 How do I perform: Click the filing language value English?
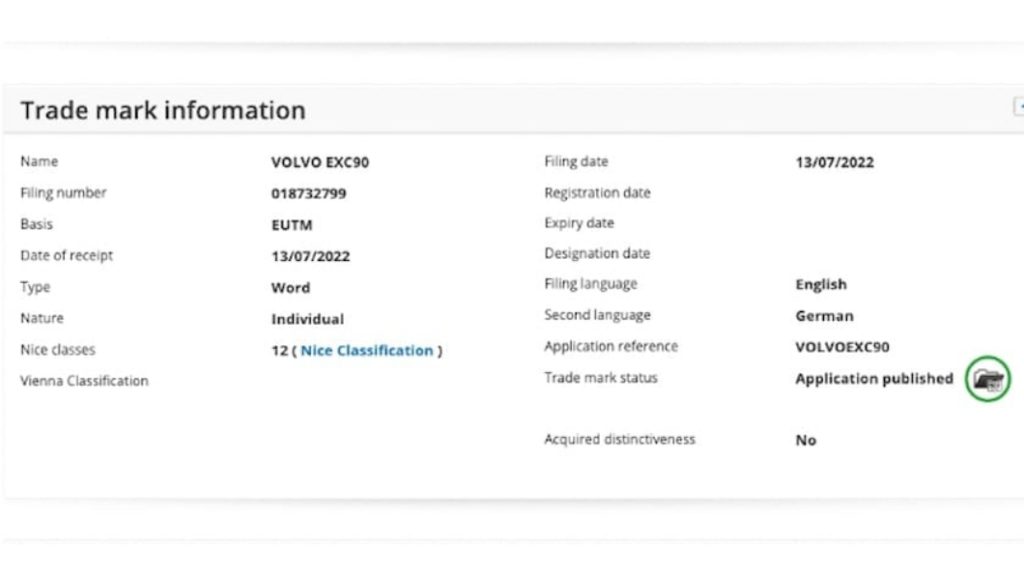(x=821, y=285)
